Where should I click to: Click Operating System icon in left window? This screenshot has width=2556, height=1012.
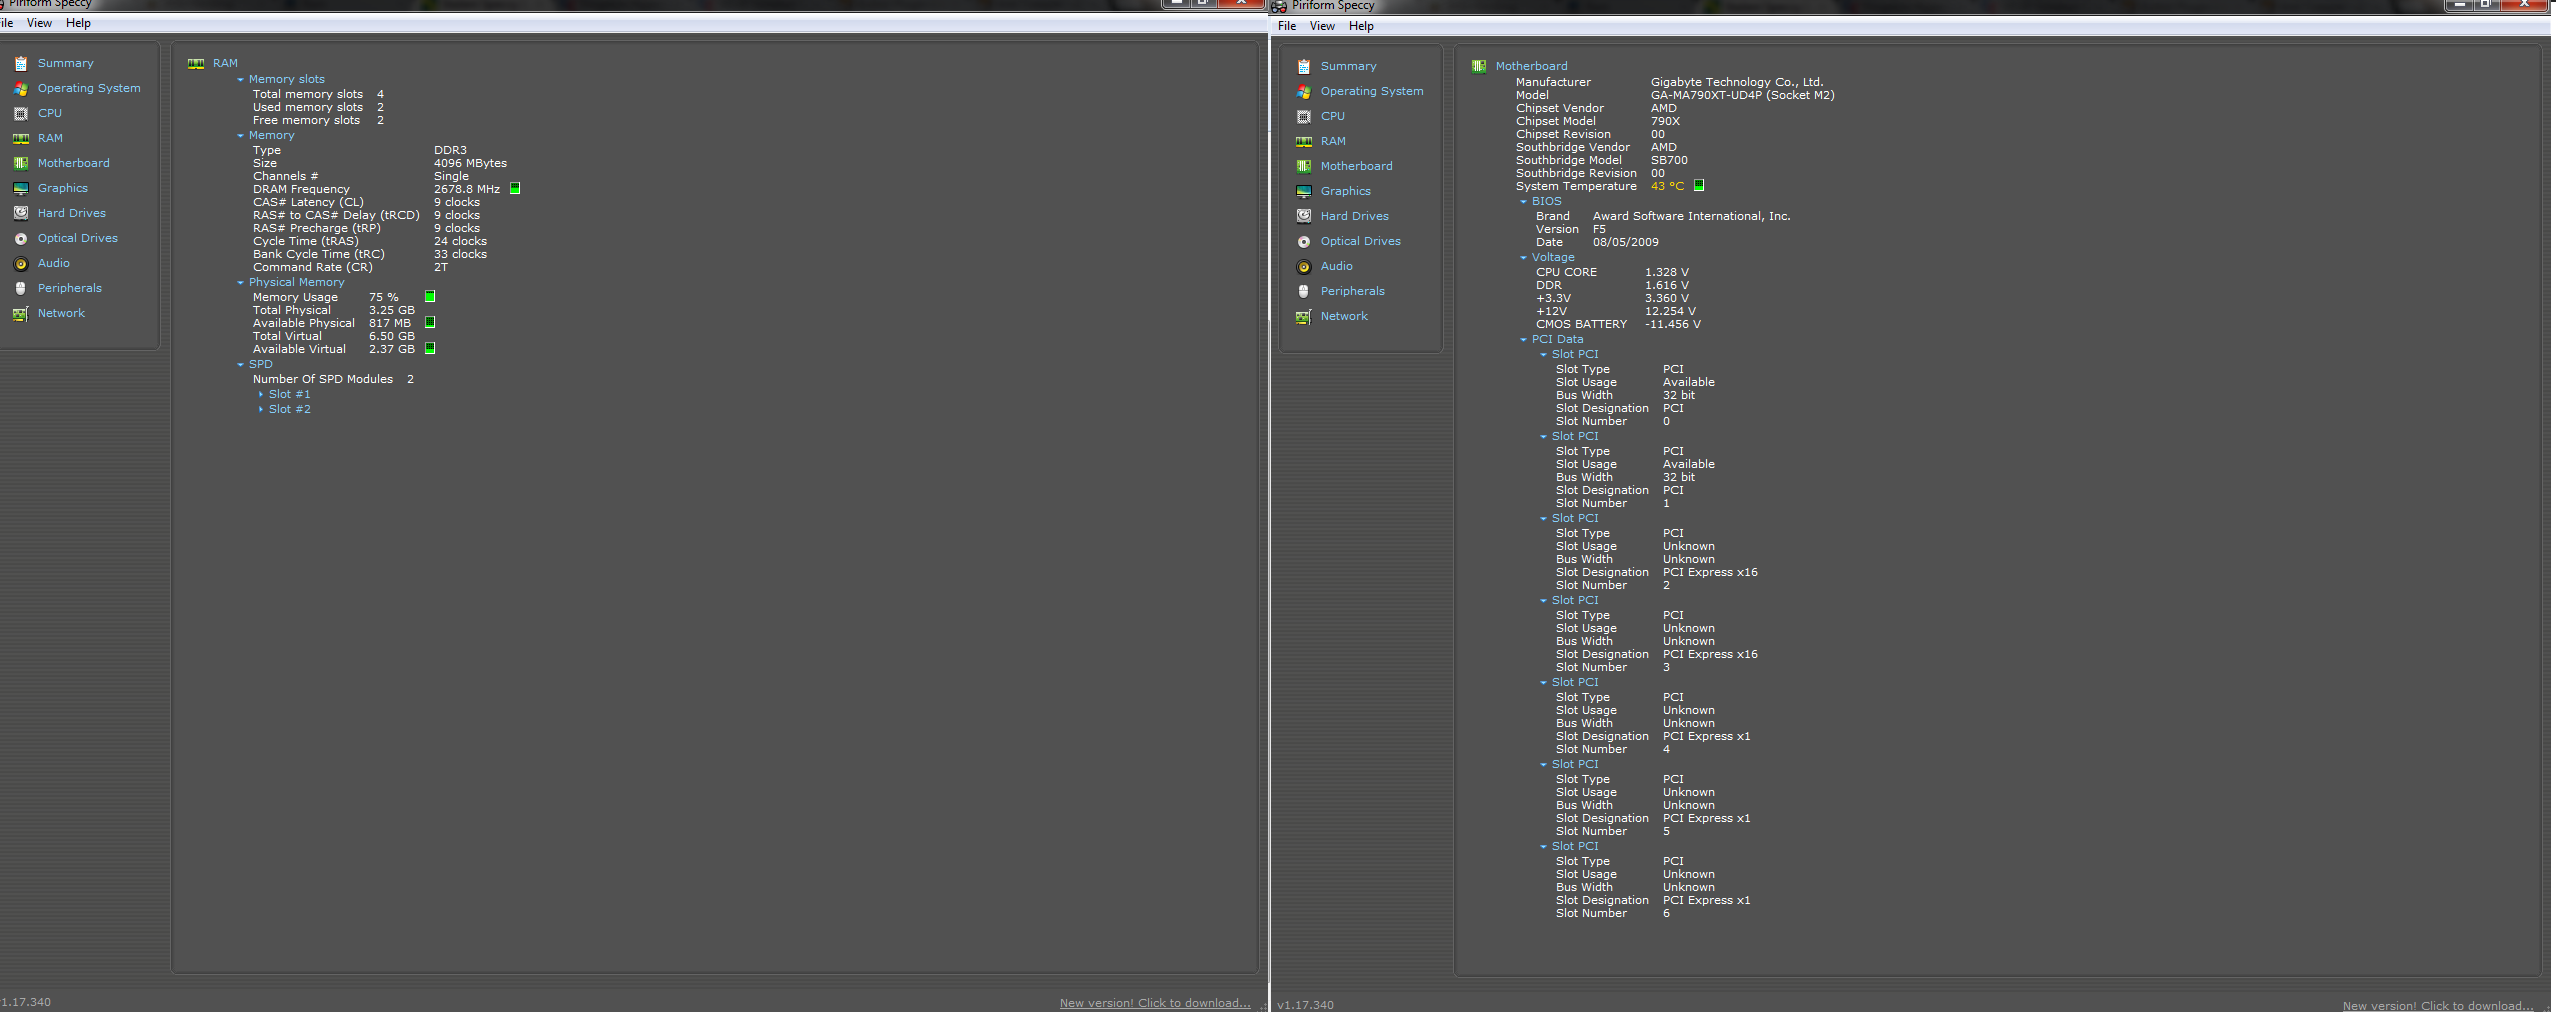pyautogui.click(x=21, y=88)
